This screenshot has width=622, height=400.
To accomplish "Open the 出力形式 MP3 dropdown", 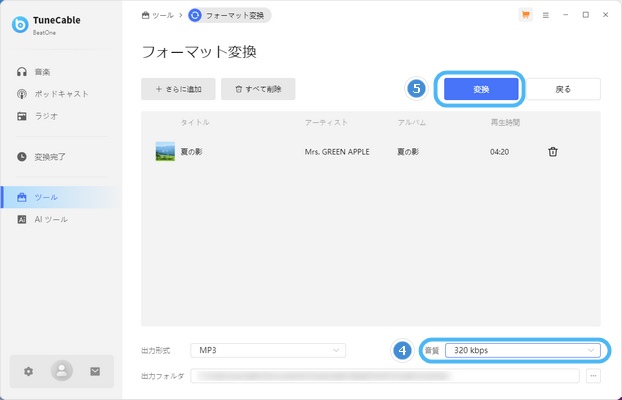I will click(x=268, y=350).
